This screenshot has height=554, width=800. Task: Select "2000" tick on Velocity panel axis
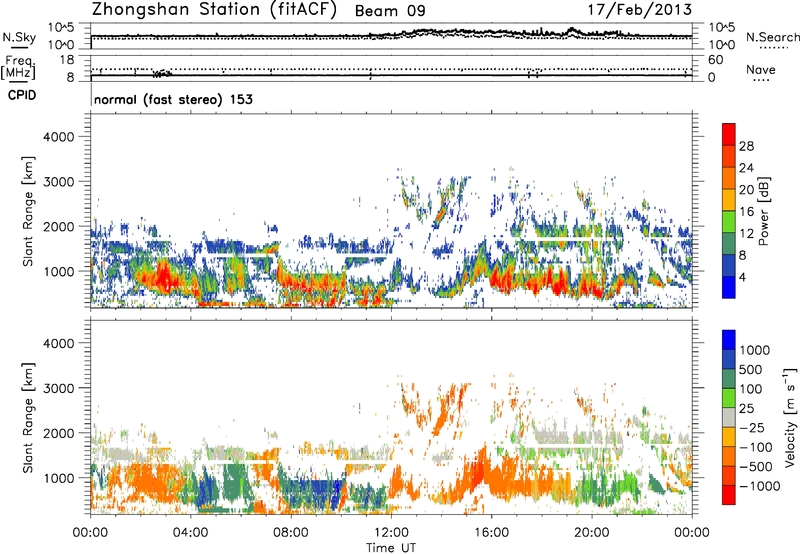click(58, 433)
